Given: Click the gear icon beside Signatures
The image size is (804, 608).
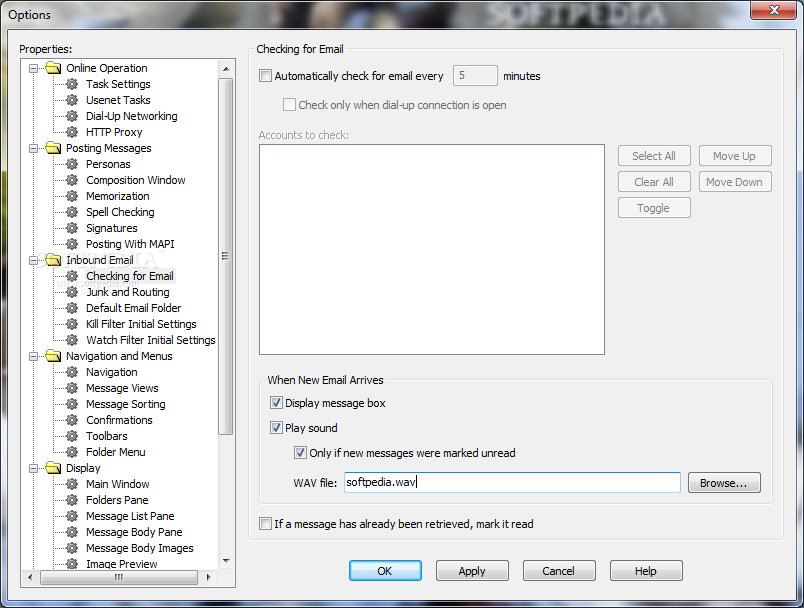Looking at the screenshot, I should [72, 228].
